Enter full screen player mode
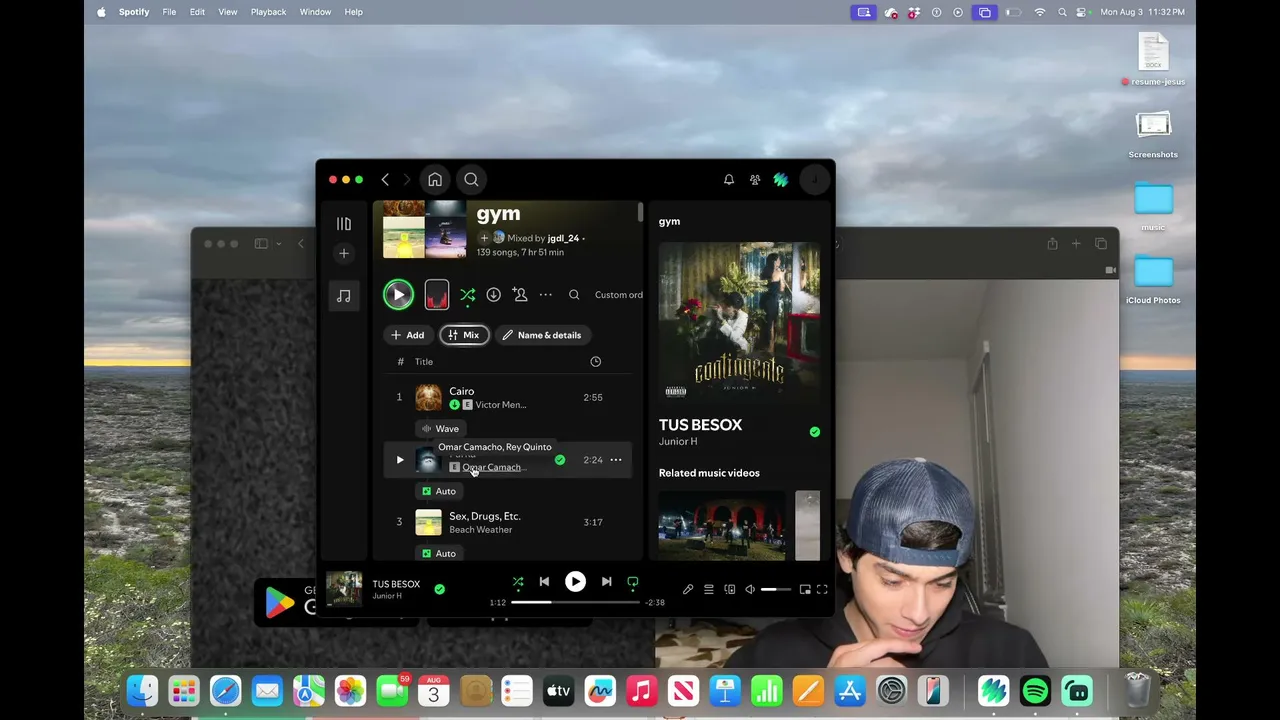The image size is (1280, 720). (822, 590)
